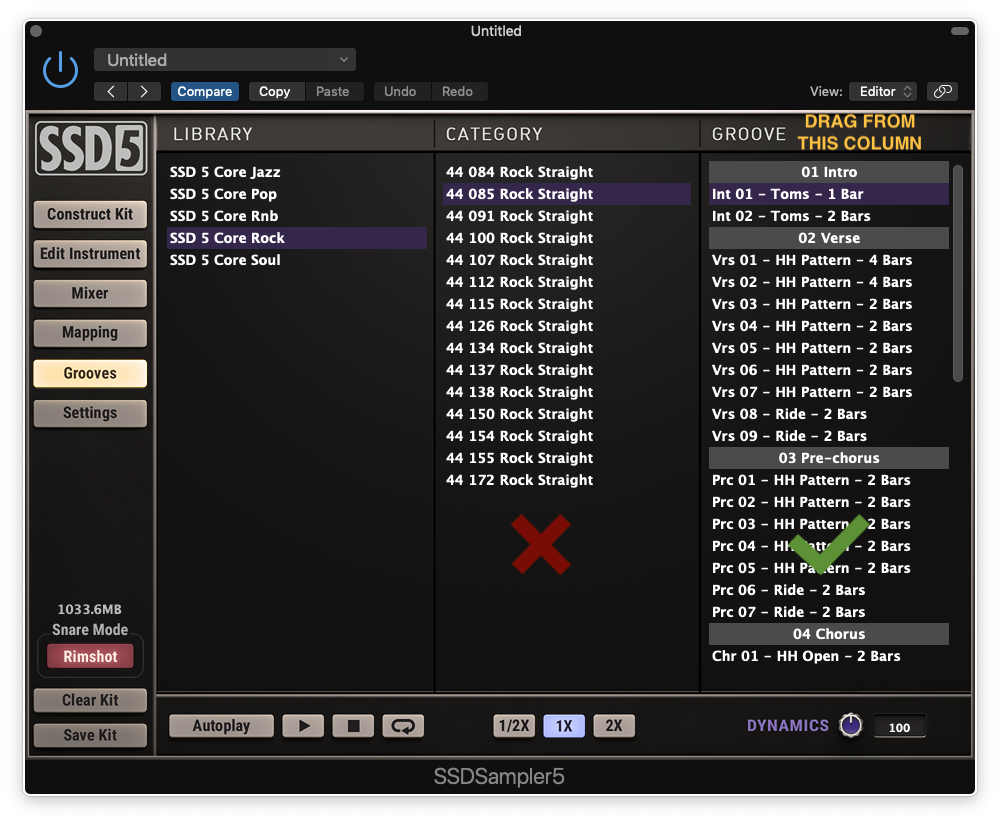Click the link chain icon button
The image size is (1000, 823).
[x=943, y=92]
